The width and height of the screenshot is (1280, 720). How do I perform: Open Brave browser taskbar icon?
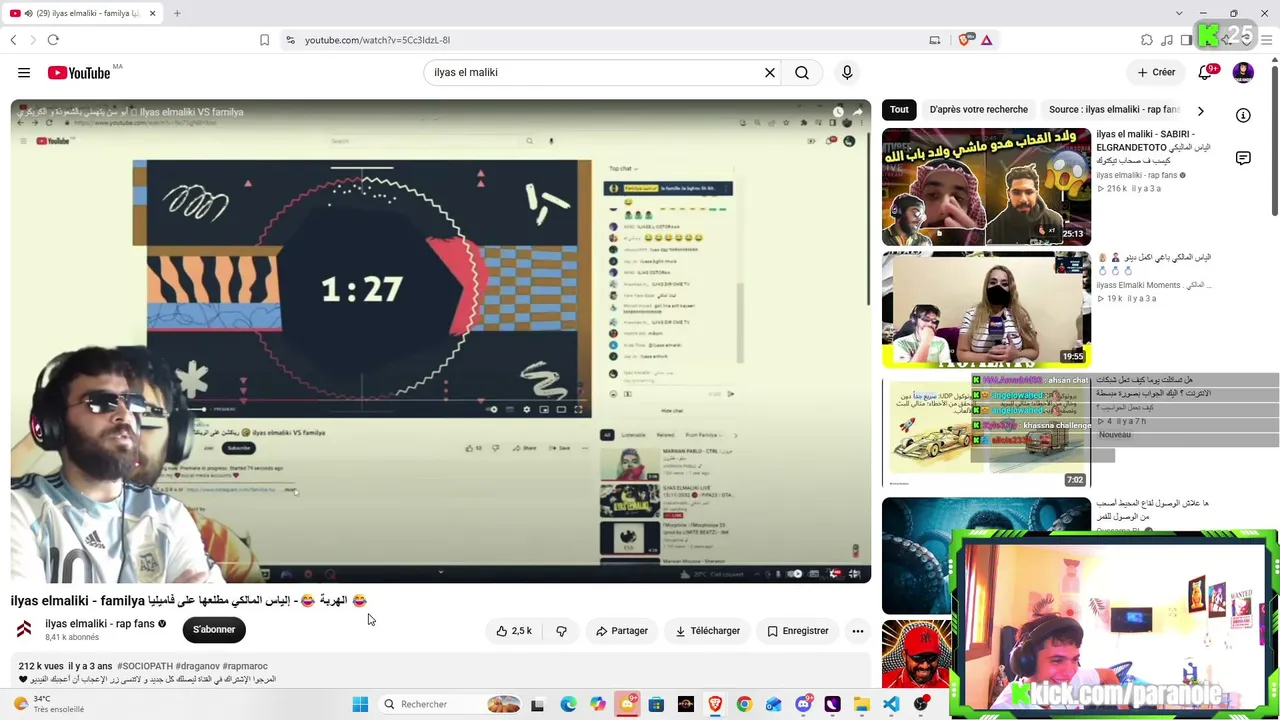pos(715,704)
